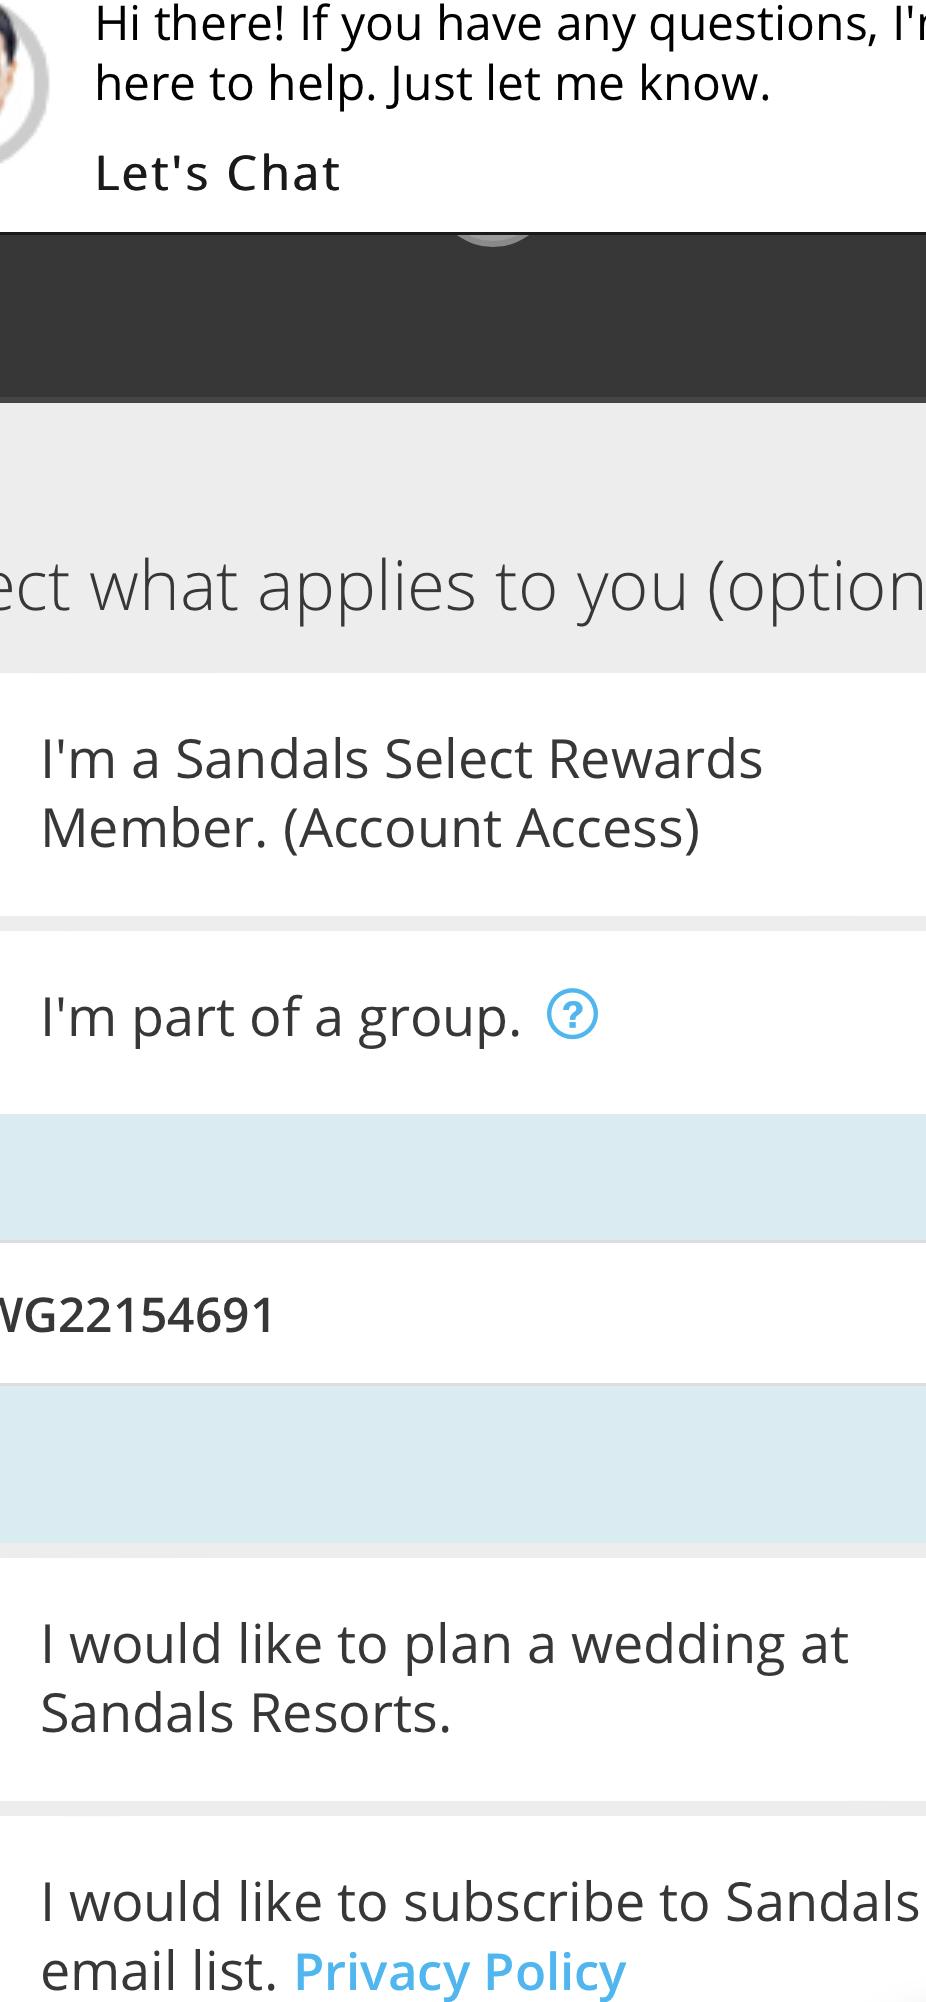Tap the gray circular handle on dark bar
The width and height of the screenshot is (926, 2002).
(492, 240)
